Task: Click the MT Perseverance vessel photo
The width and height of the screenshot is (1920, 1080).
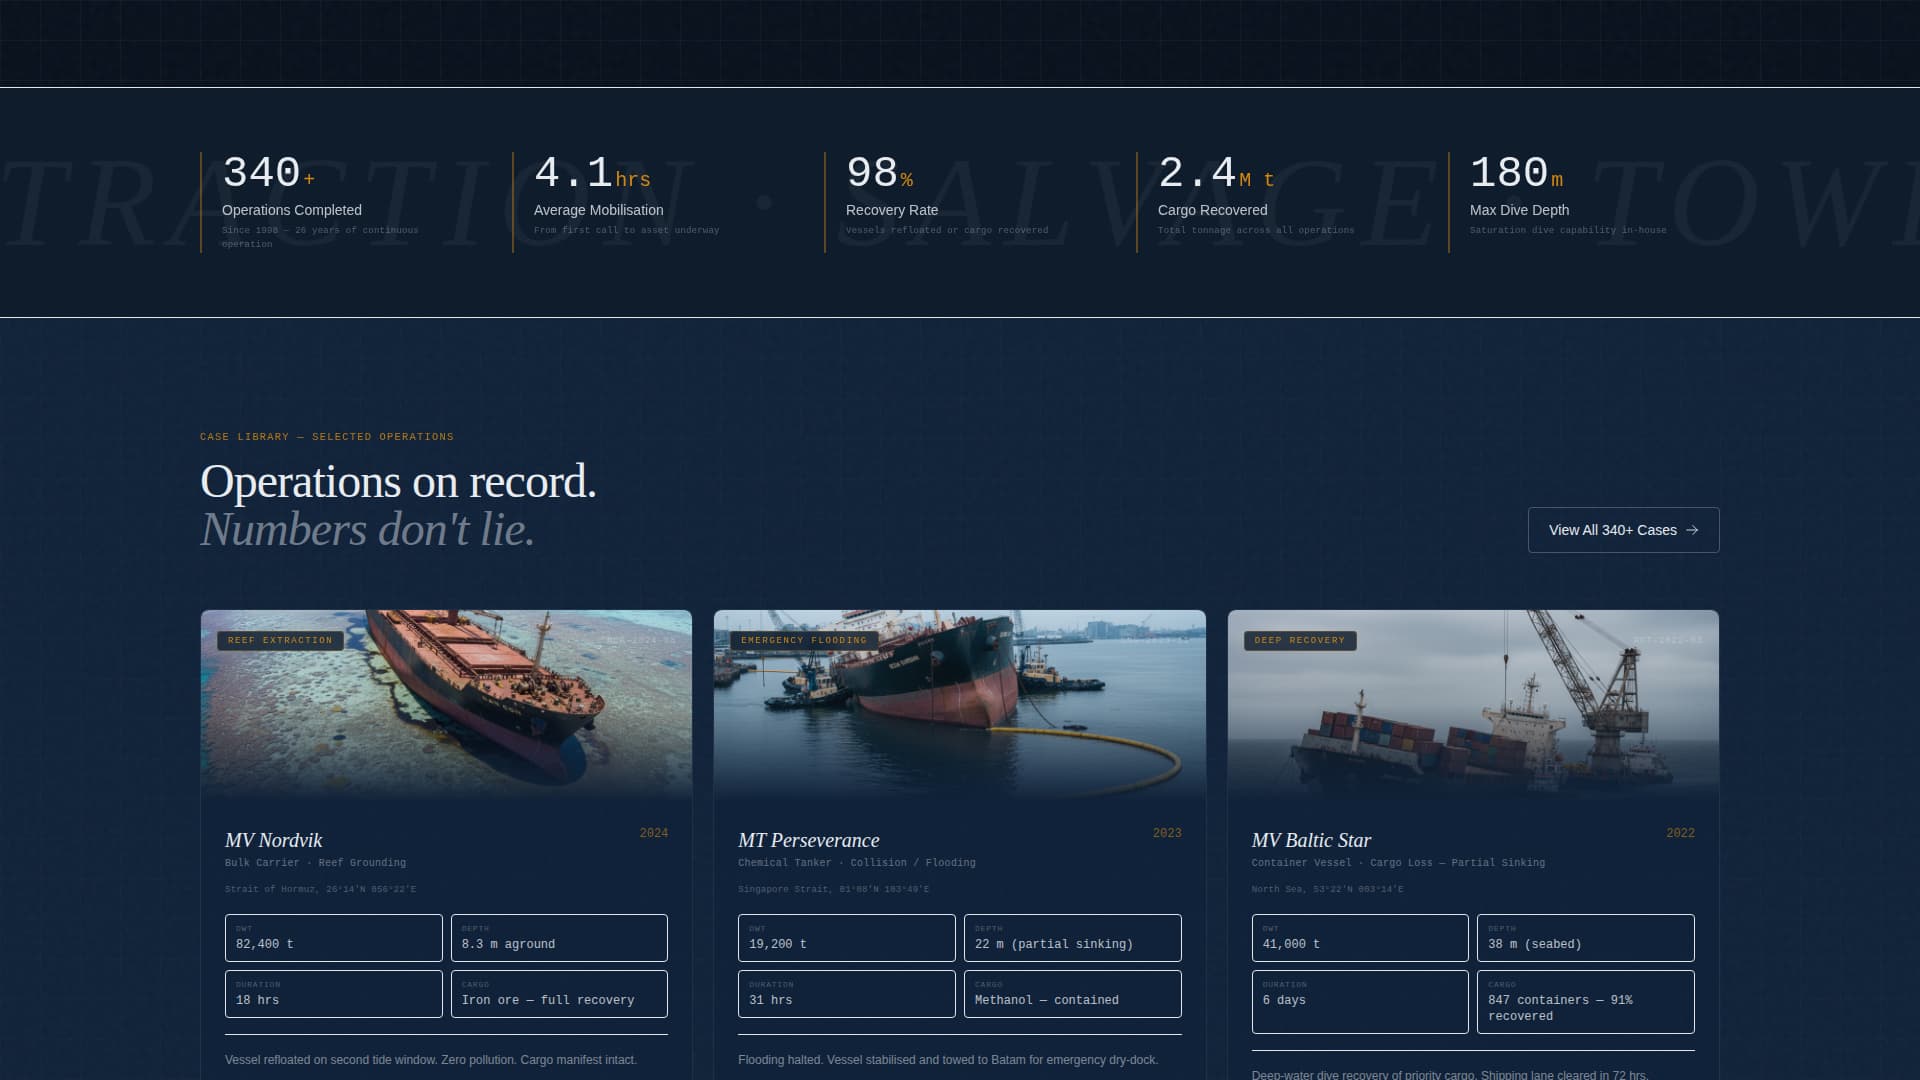Action: point(960,705)
